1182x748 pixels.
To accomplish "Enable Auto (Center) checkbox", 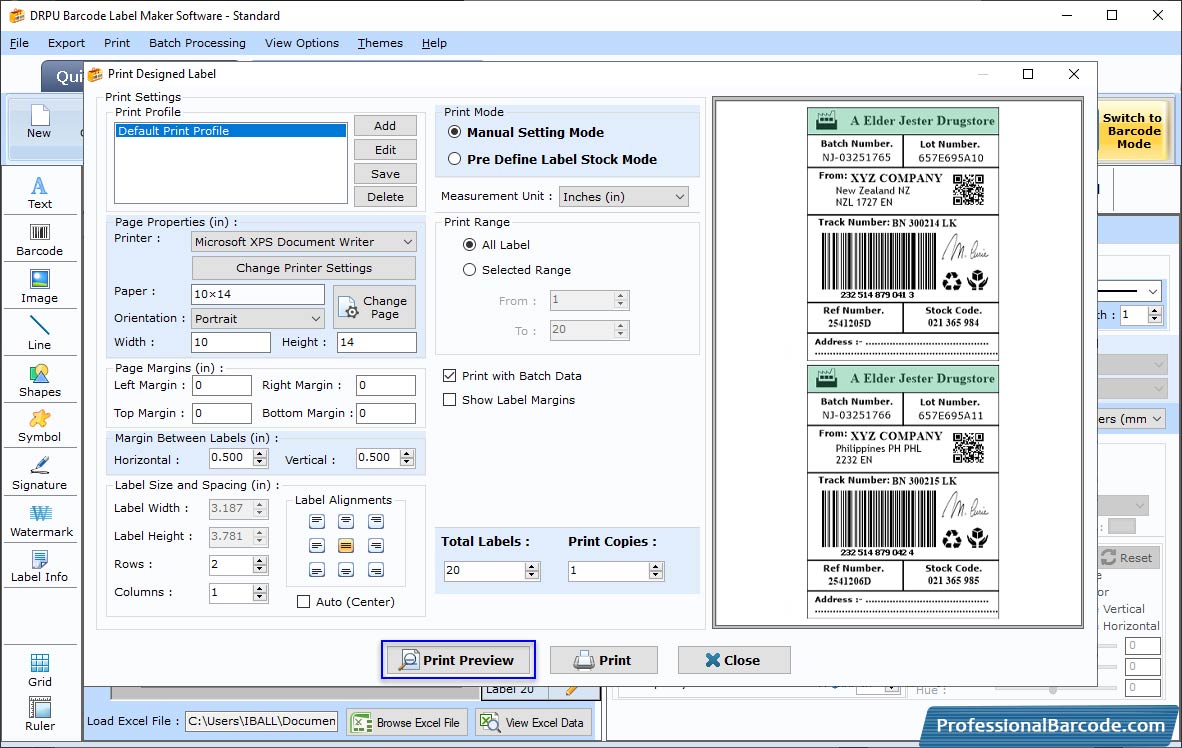I will coord(304,602).
